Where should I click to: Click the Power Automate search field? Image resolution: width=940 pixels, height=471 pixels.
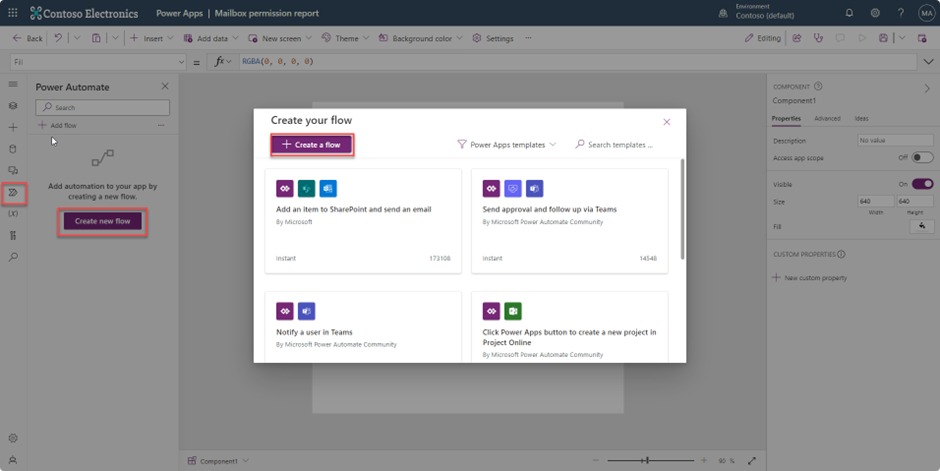(x=103, y=107)
